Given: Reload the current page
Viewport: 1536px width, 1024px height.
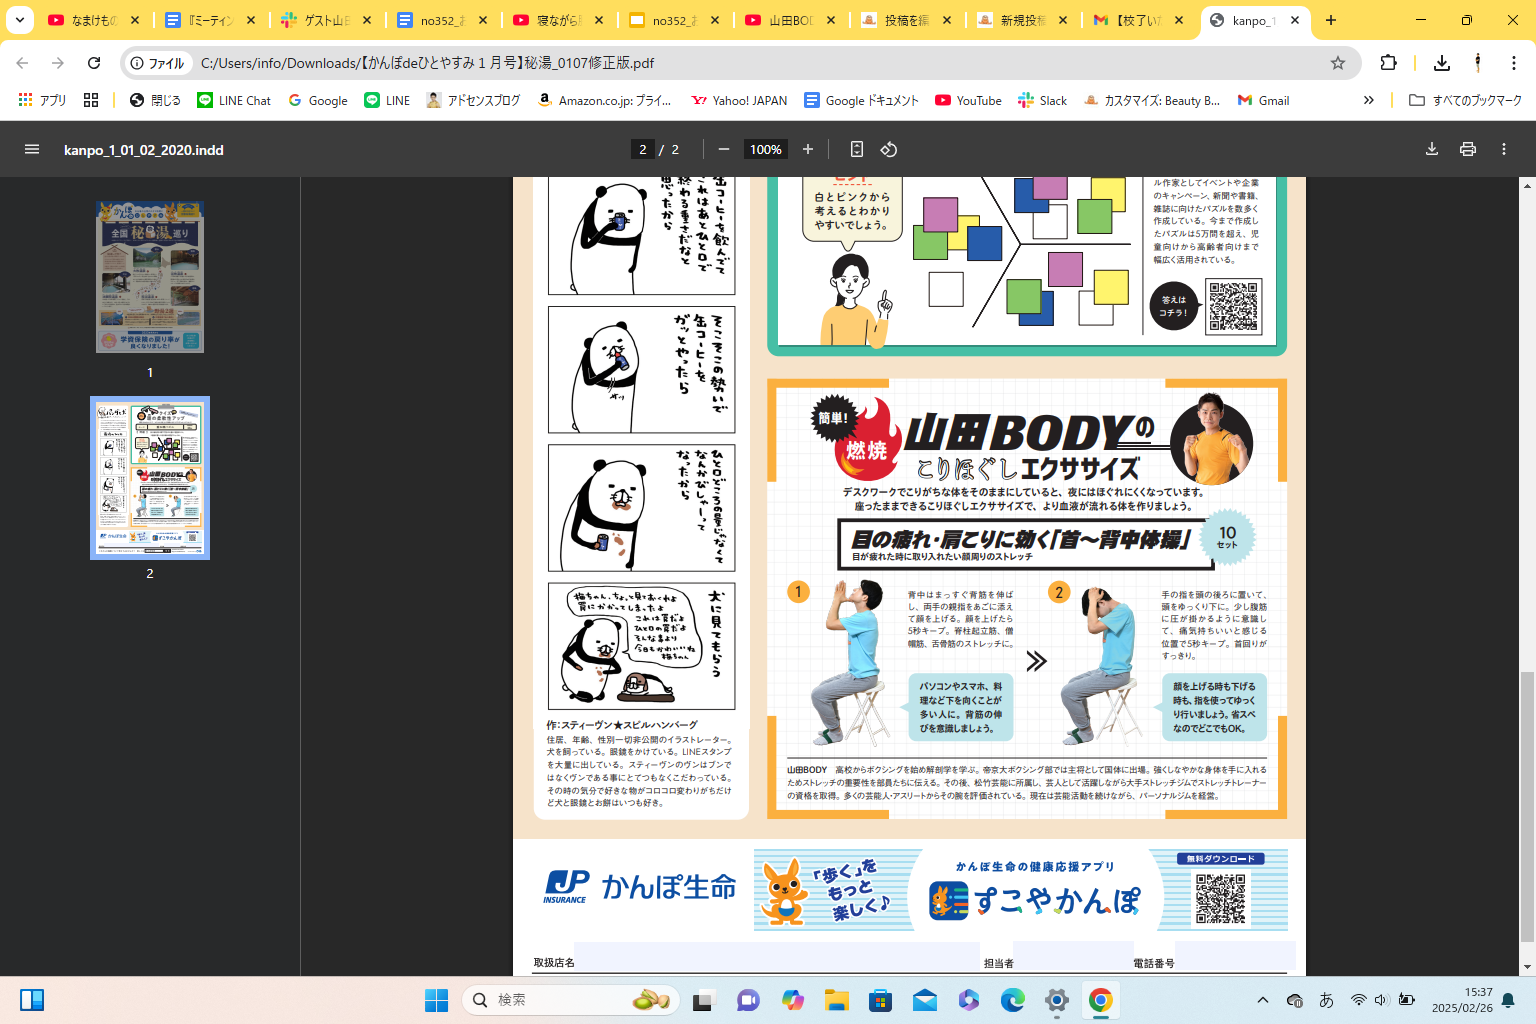Looking at the screenshot, I should [94, 63].
